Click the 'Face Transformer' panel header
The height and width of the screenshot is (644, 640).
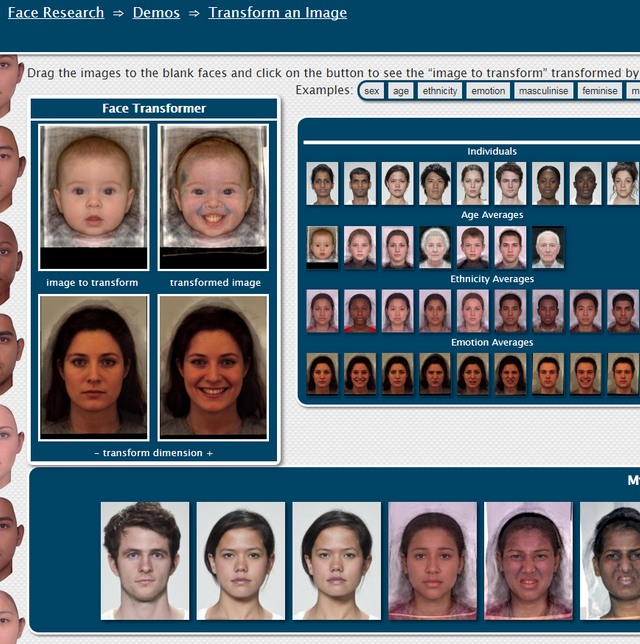154,108
